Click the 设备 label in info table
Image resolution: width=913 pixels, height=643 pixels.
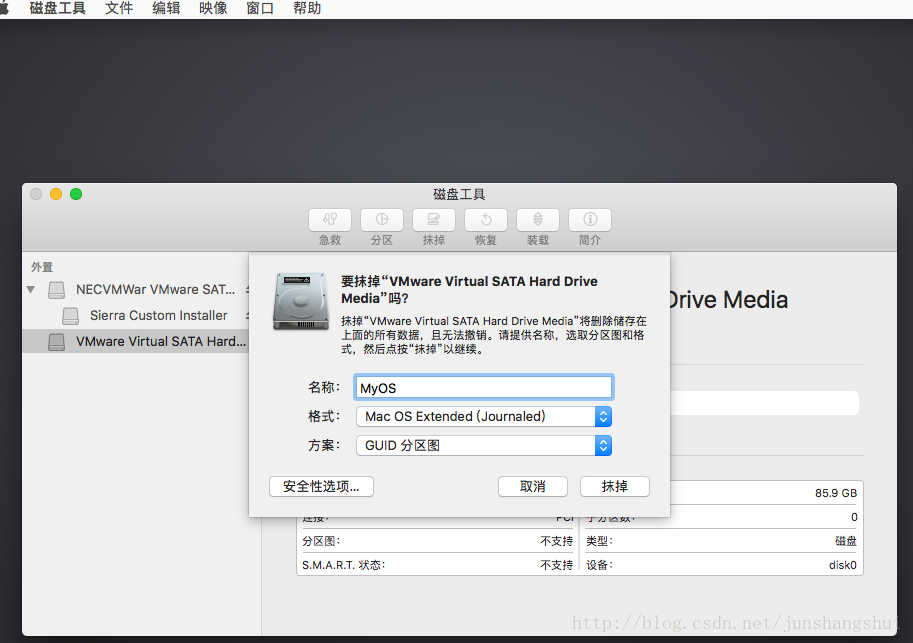click(x=599, y=565)
